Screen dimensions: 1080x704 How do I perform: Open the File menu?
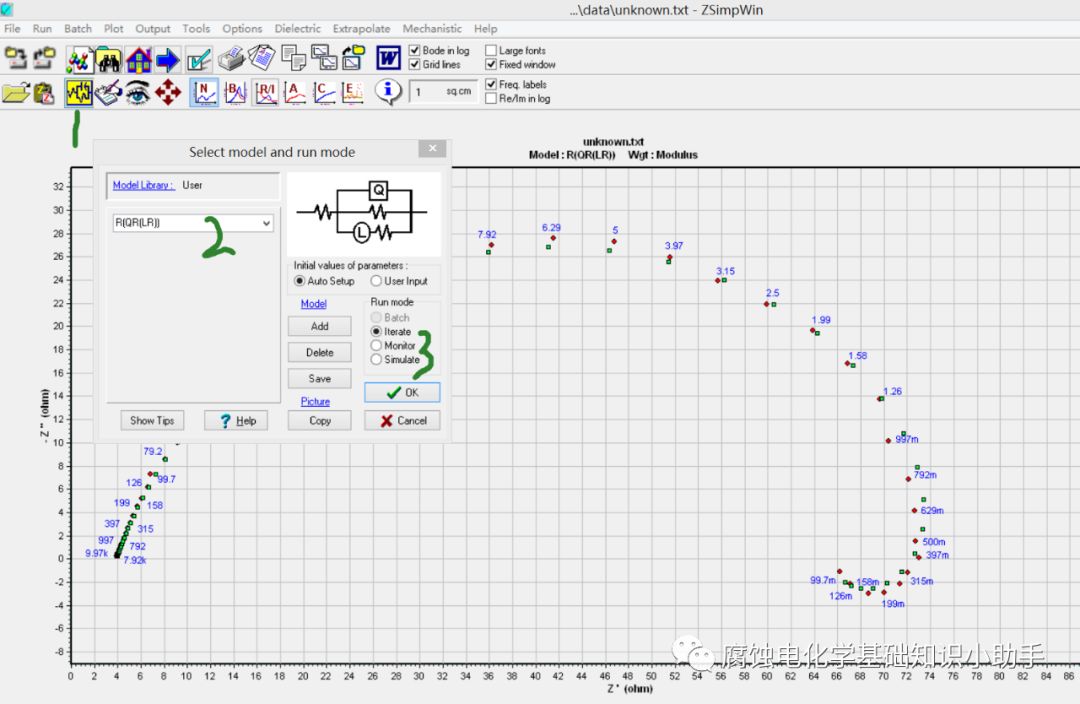[x=12, y=29]
